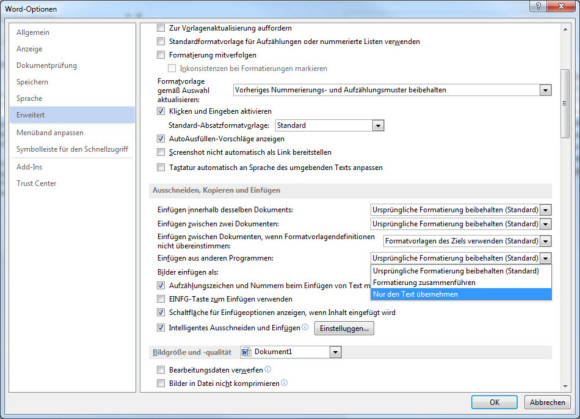The height and width of the screenshot is (419, 580).
Task: Open the Trust Center category
Action: pyautogui.click(x=36, y=183)
